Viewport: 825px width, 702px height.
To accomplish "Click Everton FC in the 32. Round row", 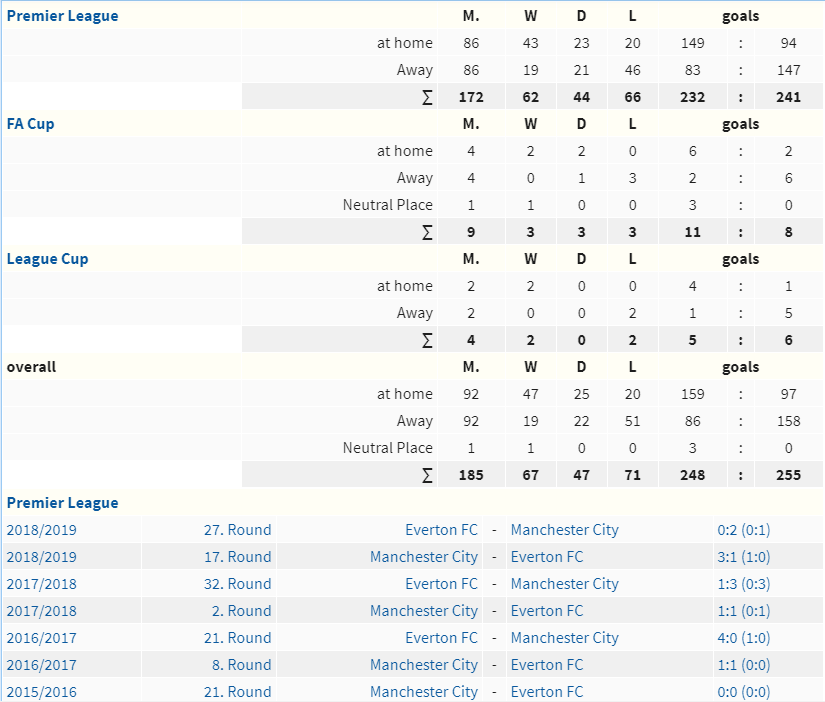I will (x=441, y=584).
